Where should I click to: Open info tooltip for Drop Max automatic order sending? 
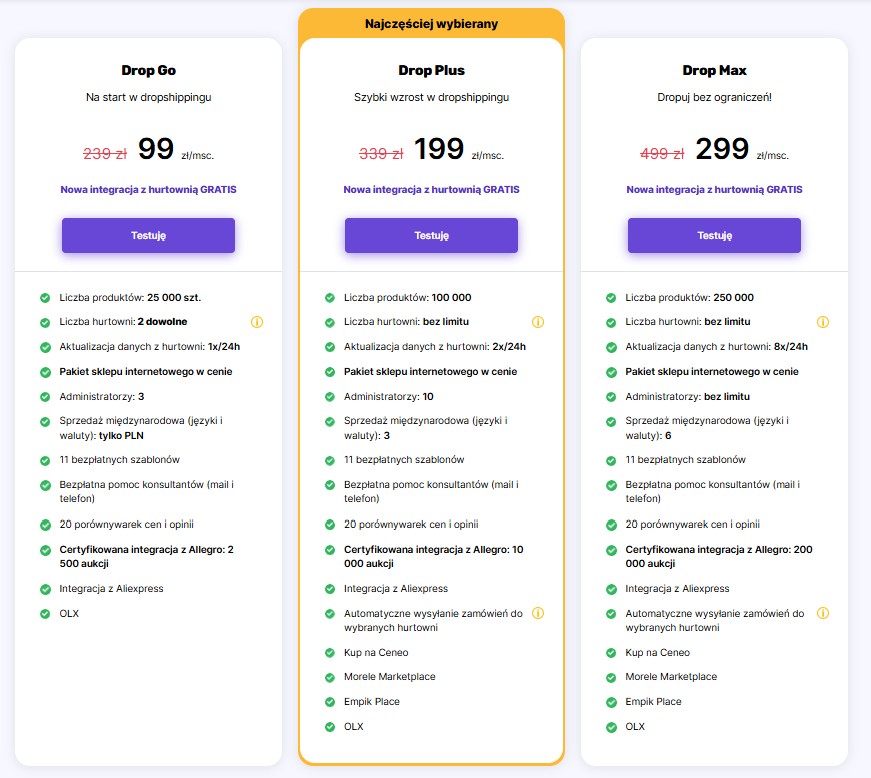click(823, 613)
